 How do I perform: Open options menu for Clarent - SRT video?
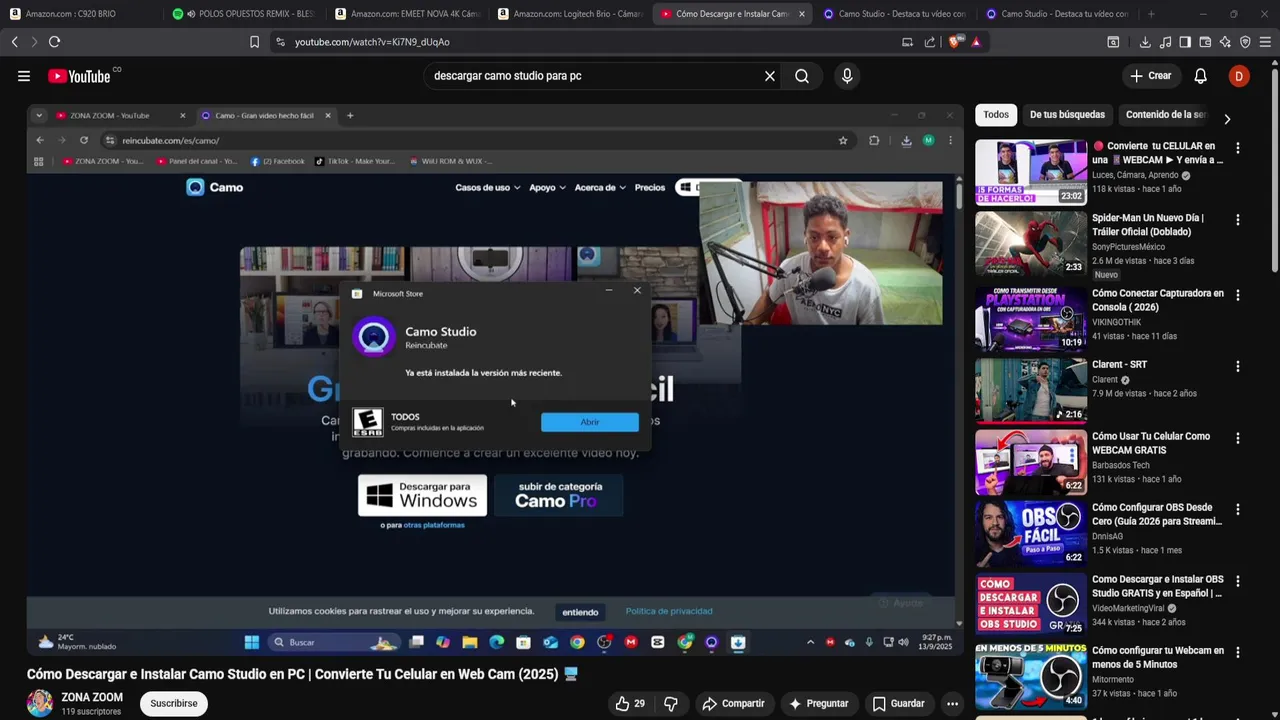(1238, 367)
